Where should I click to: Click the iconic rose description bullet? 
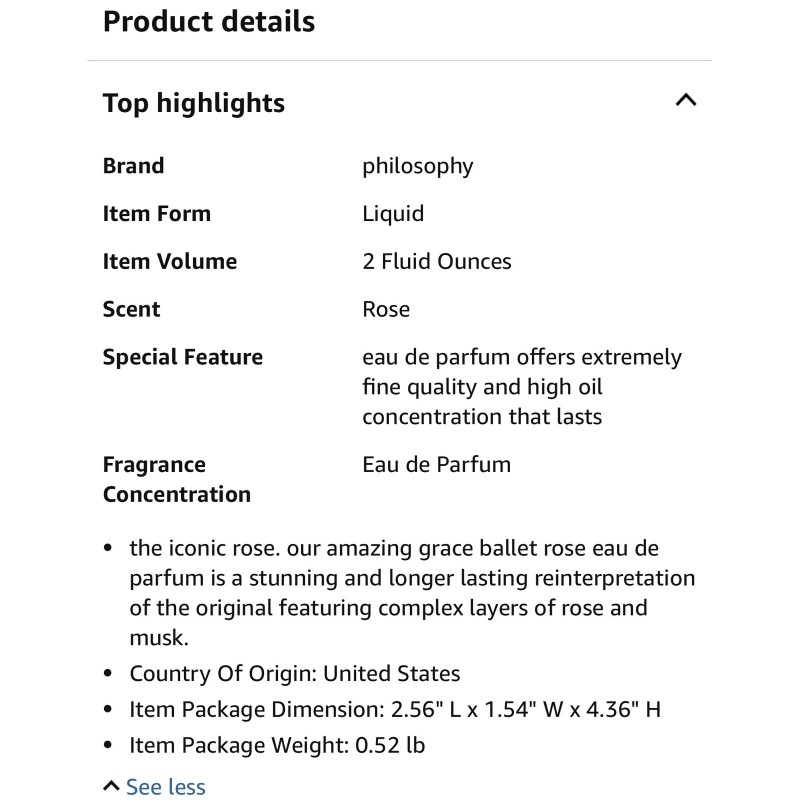[x=411, y=593]
